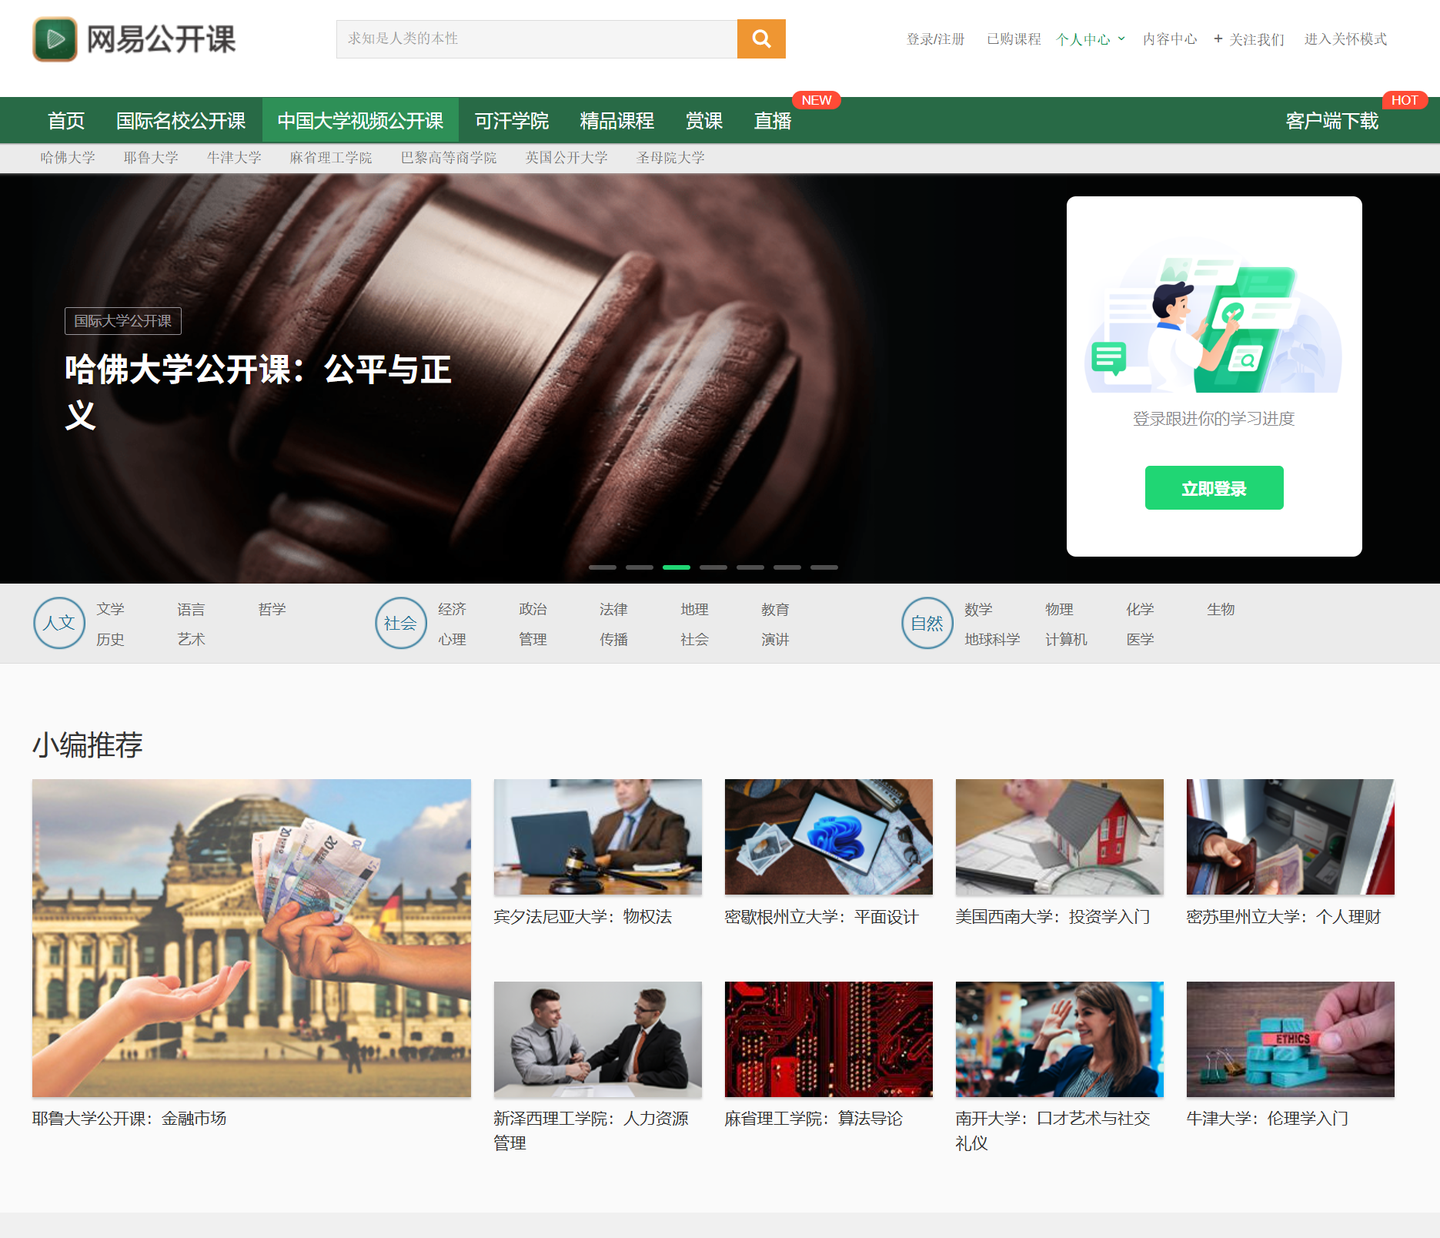Open the 内容中心 link
This screenshot has height=1238, width=1440.
click(x=1170, y=39)
